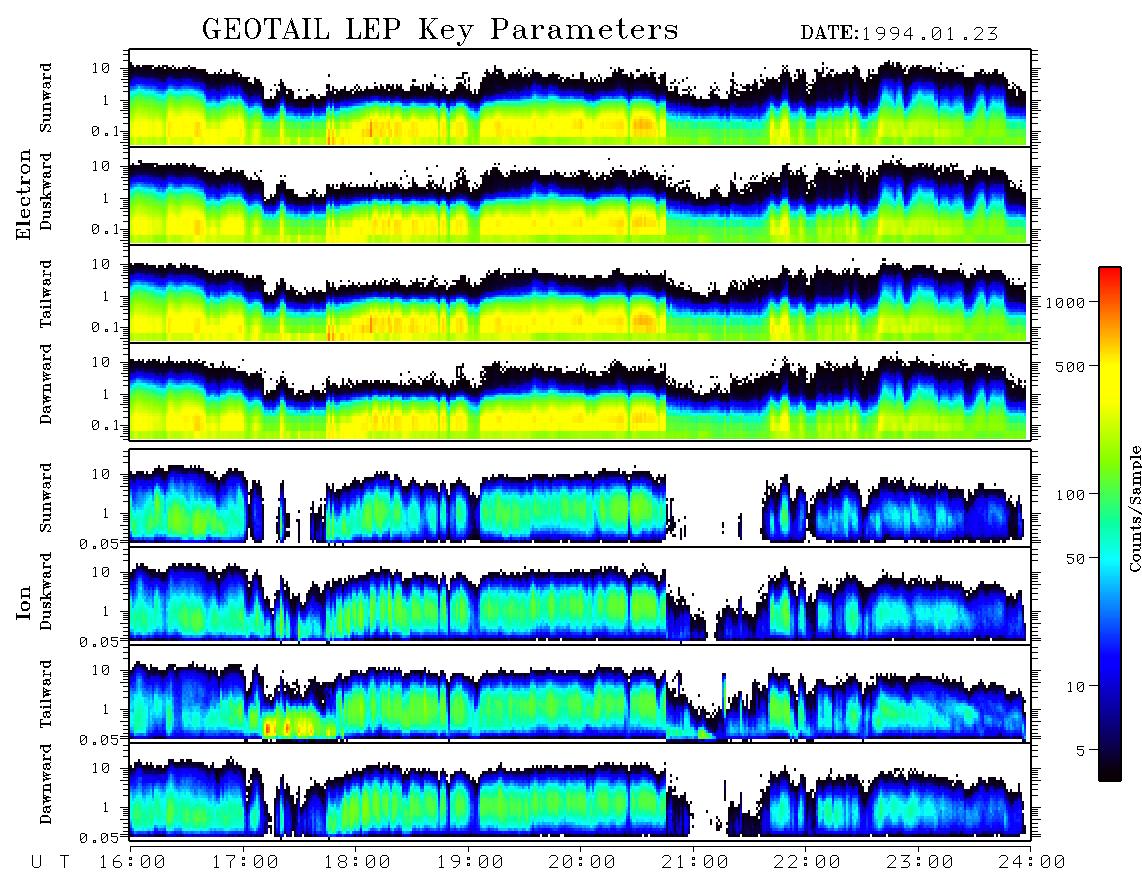The width and height of the screenshot is (1142, 880).
Task: Click the 100 colorbar tick label
Action: (1071, 495)
